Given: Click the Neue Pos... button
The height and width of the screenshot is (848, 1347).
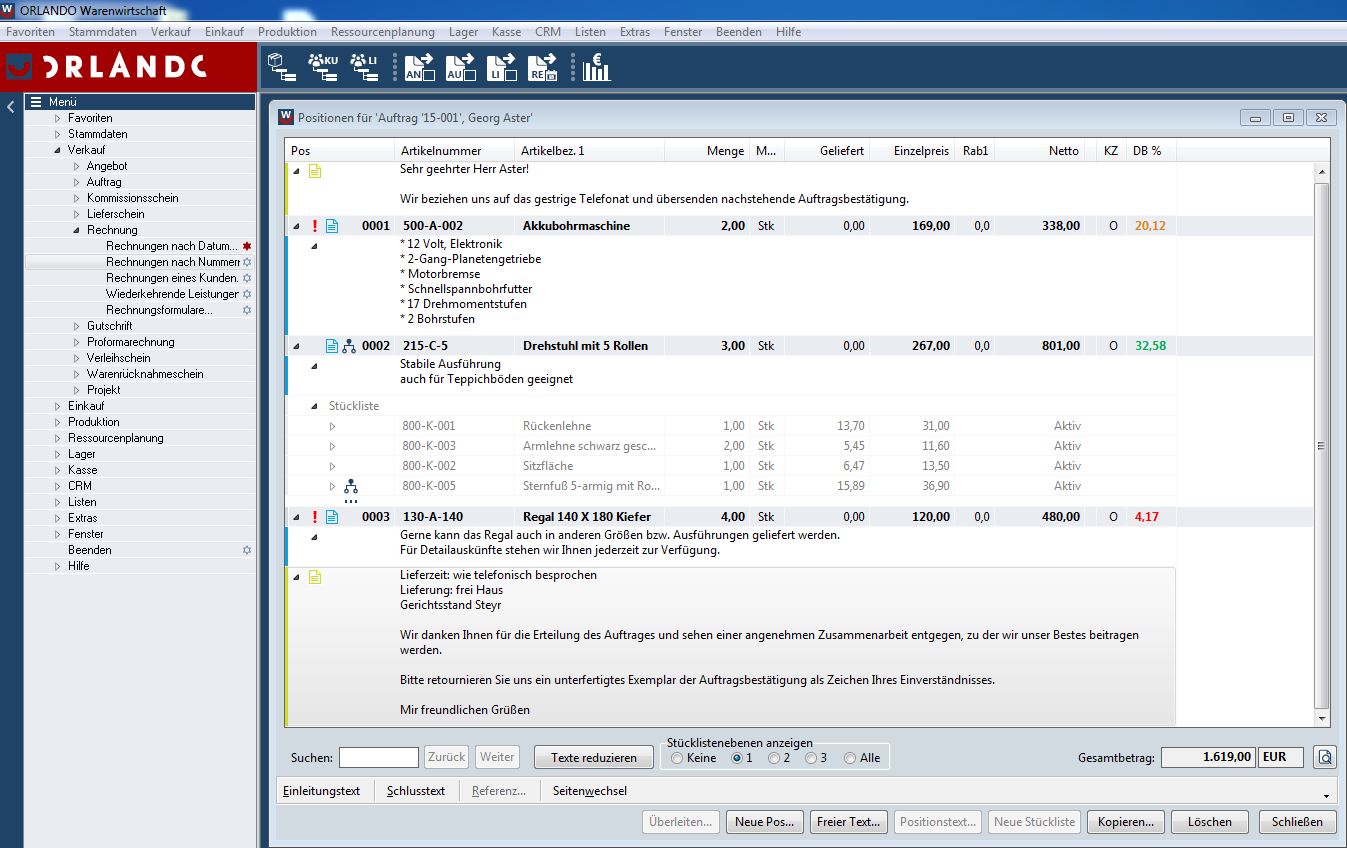Looking at the screenshot, I should click(x=765, y=822).
